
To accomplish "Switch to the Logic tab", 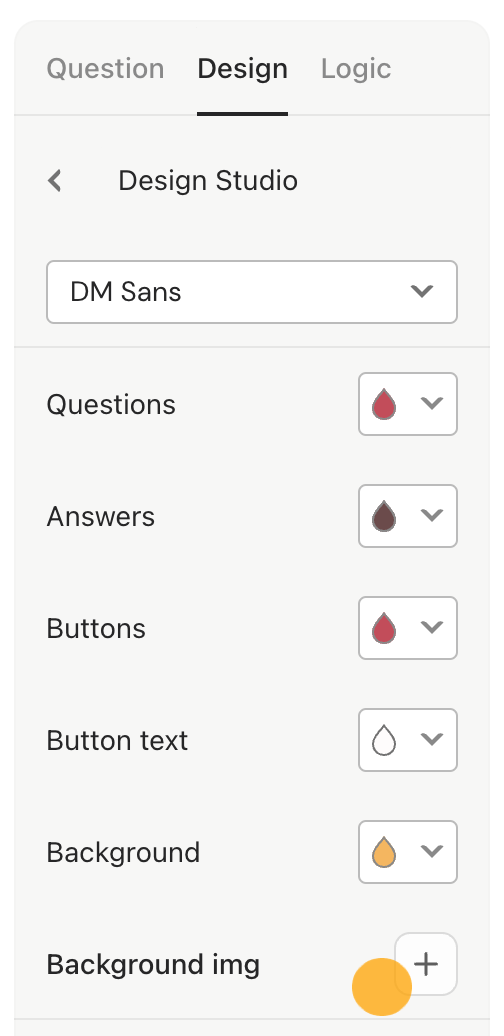I will click(x=356, y=69).
